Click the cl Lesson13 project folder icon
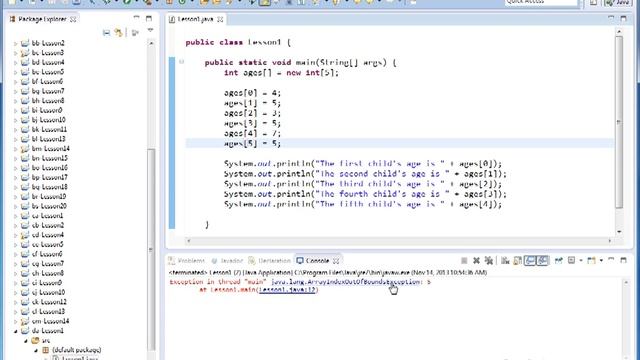Image resolution: width=640 pixels, height=360 pixels. (x=25, y=311)
